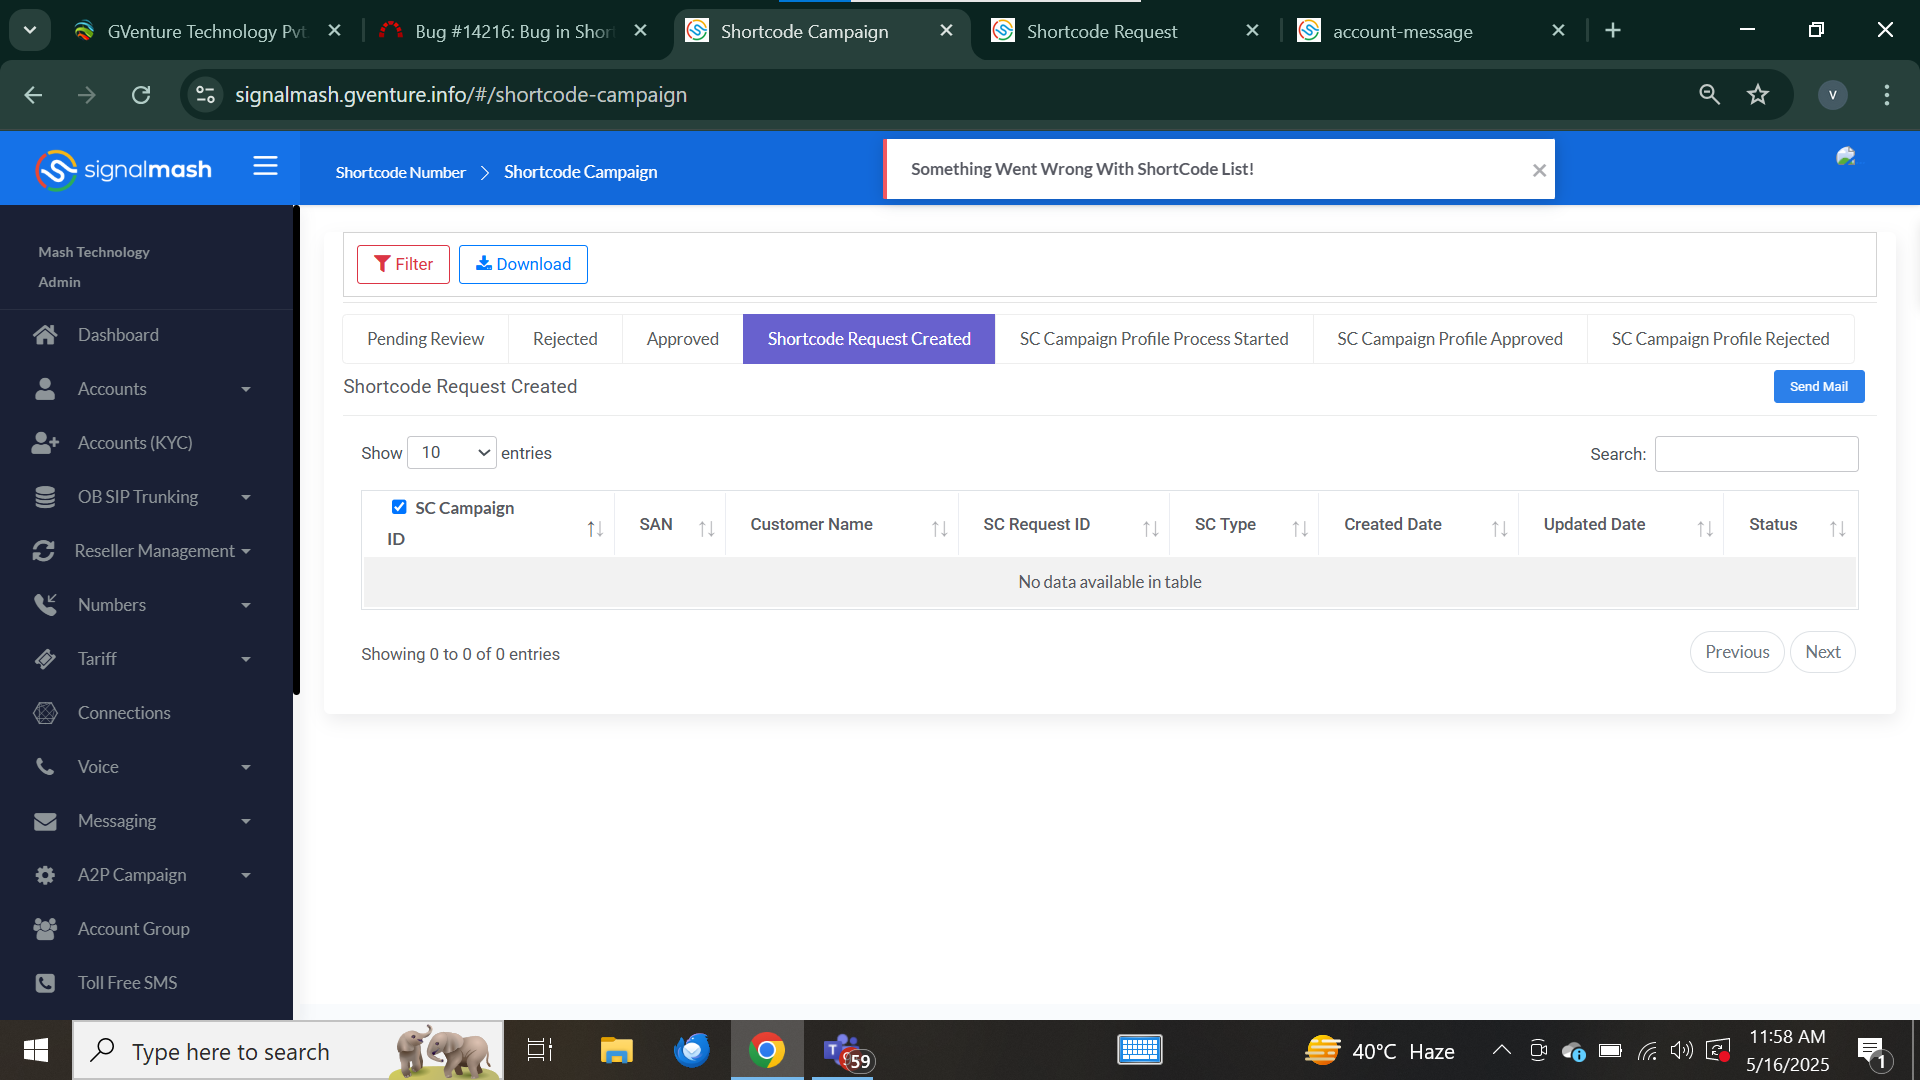Switch to Pending Review tab
The image size is (1920, 1080).
425,339
